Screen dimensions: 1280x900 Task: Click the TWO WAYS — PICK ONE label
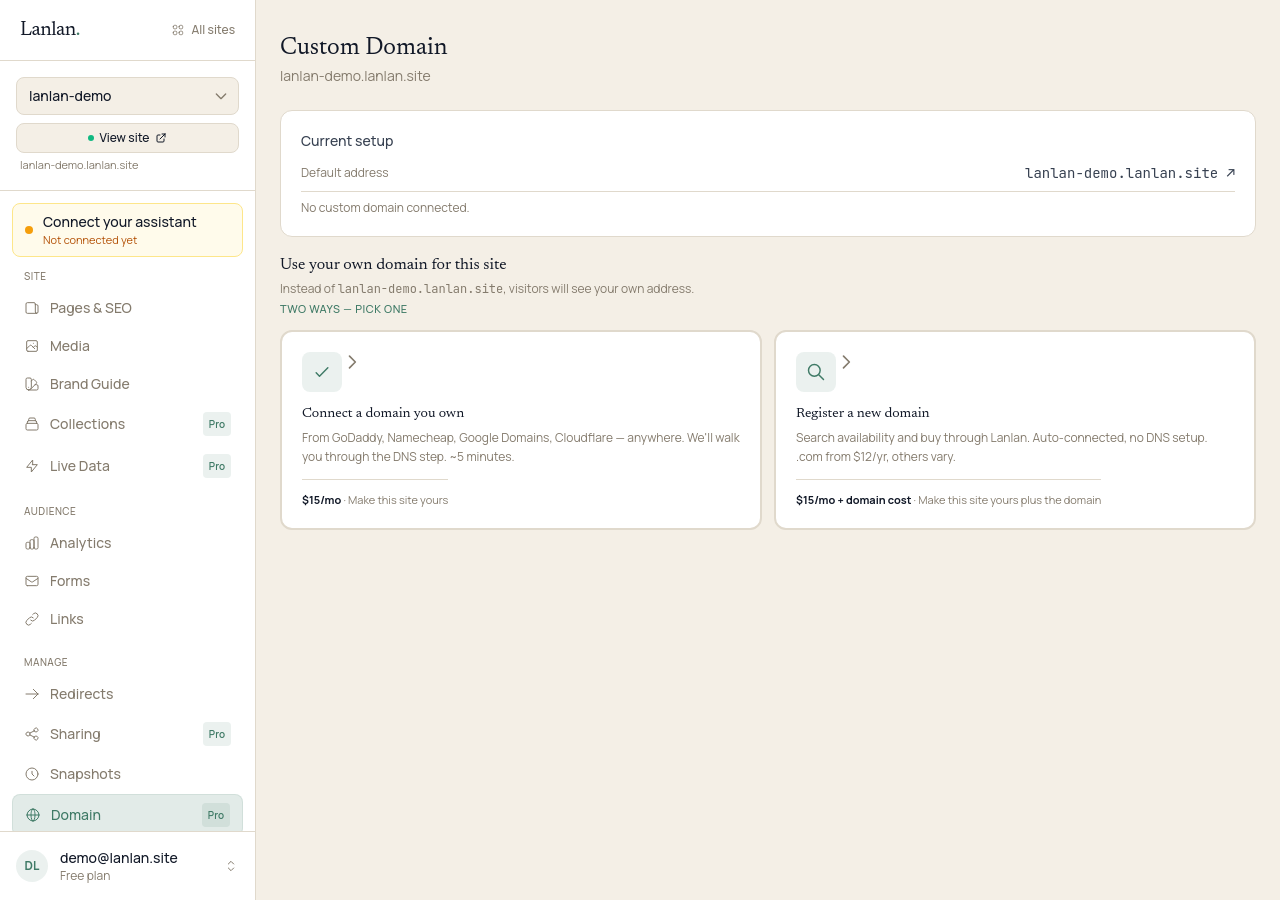tap(343, 309)
